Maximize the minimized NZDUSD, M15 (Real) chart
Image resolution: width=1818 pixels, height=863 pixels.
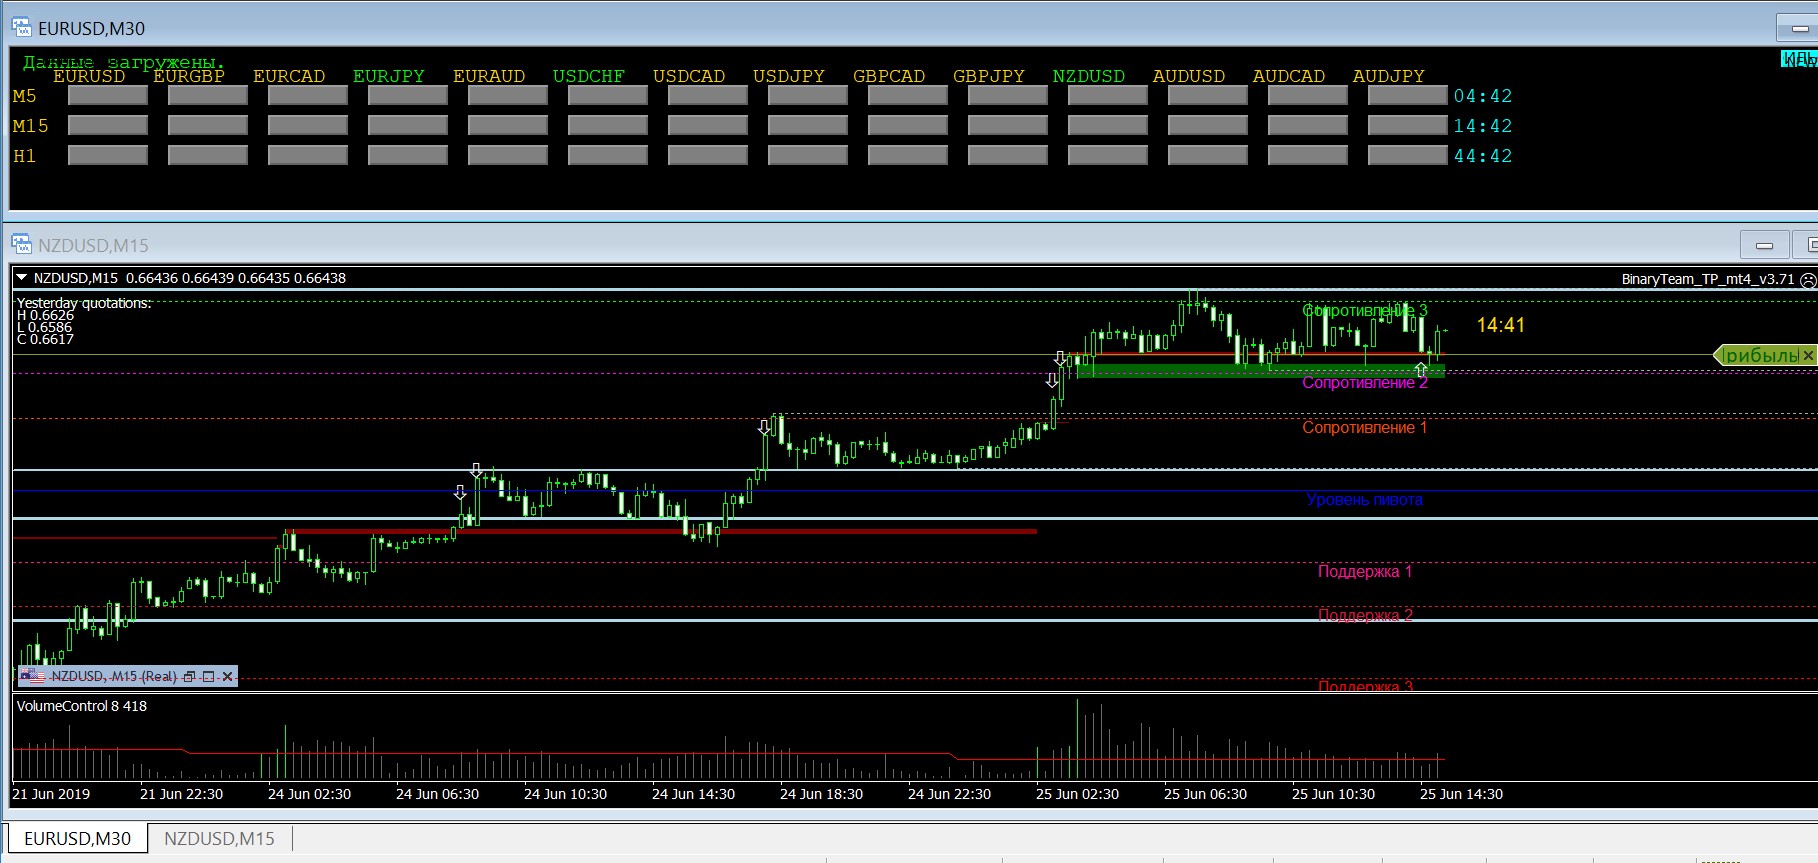pos(208,677)
